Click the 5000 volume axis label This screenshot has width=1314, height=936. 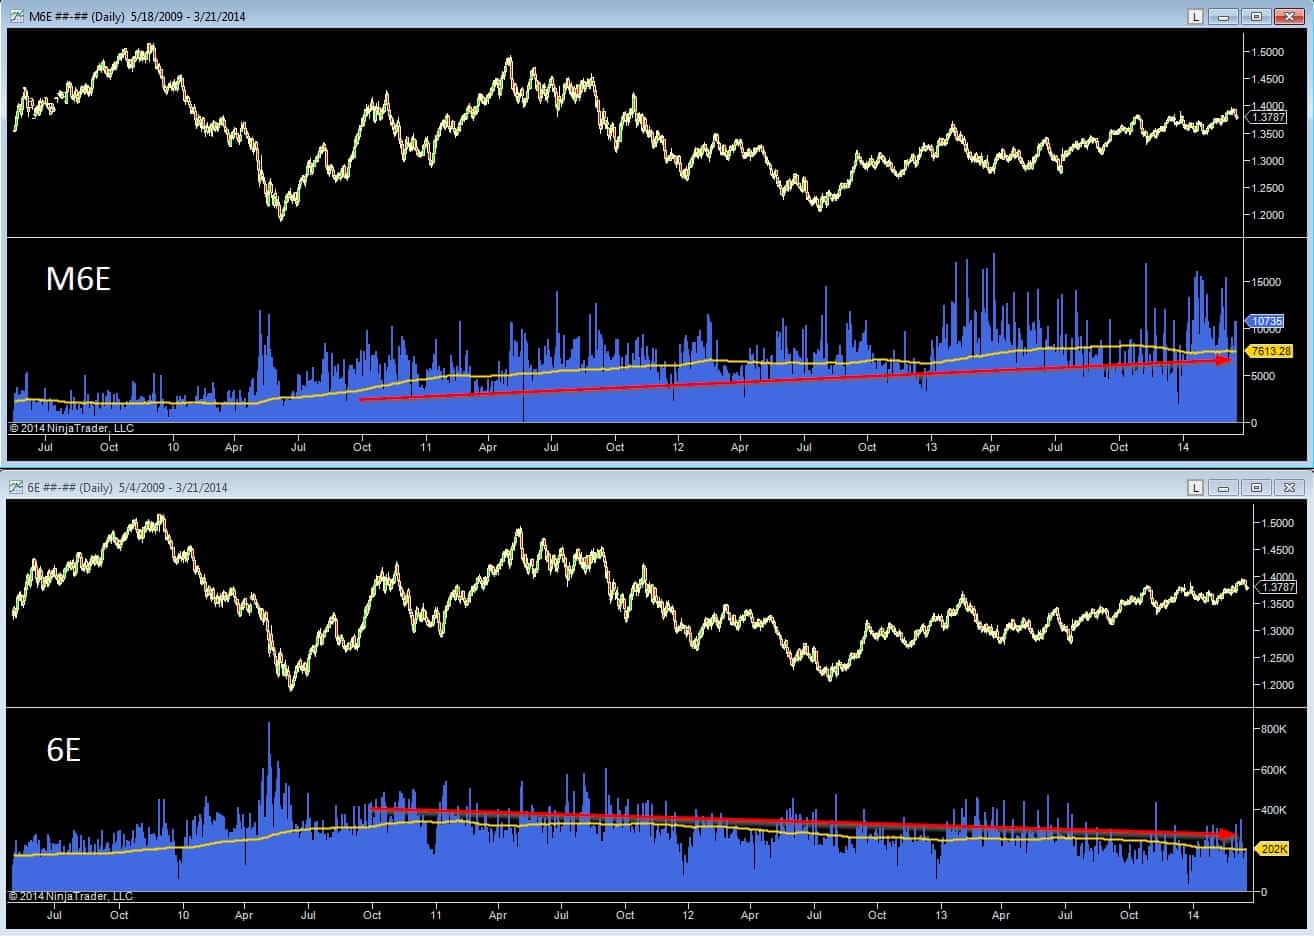1262,376
